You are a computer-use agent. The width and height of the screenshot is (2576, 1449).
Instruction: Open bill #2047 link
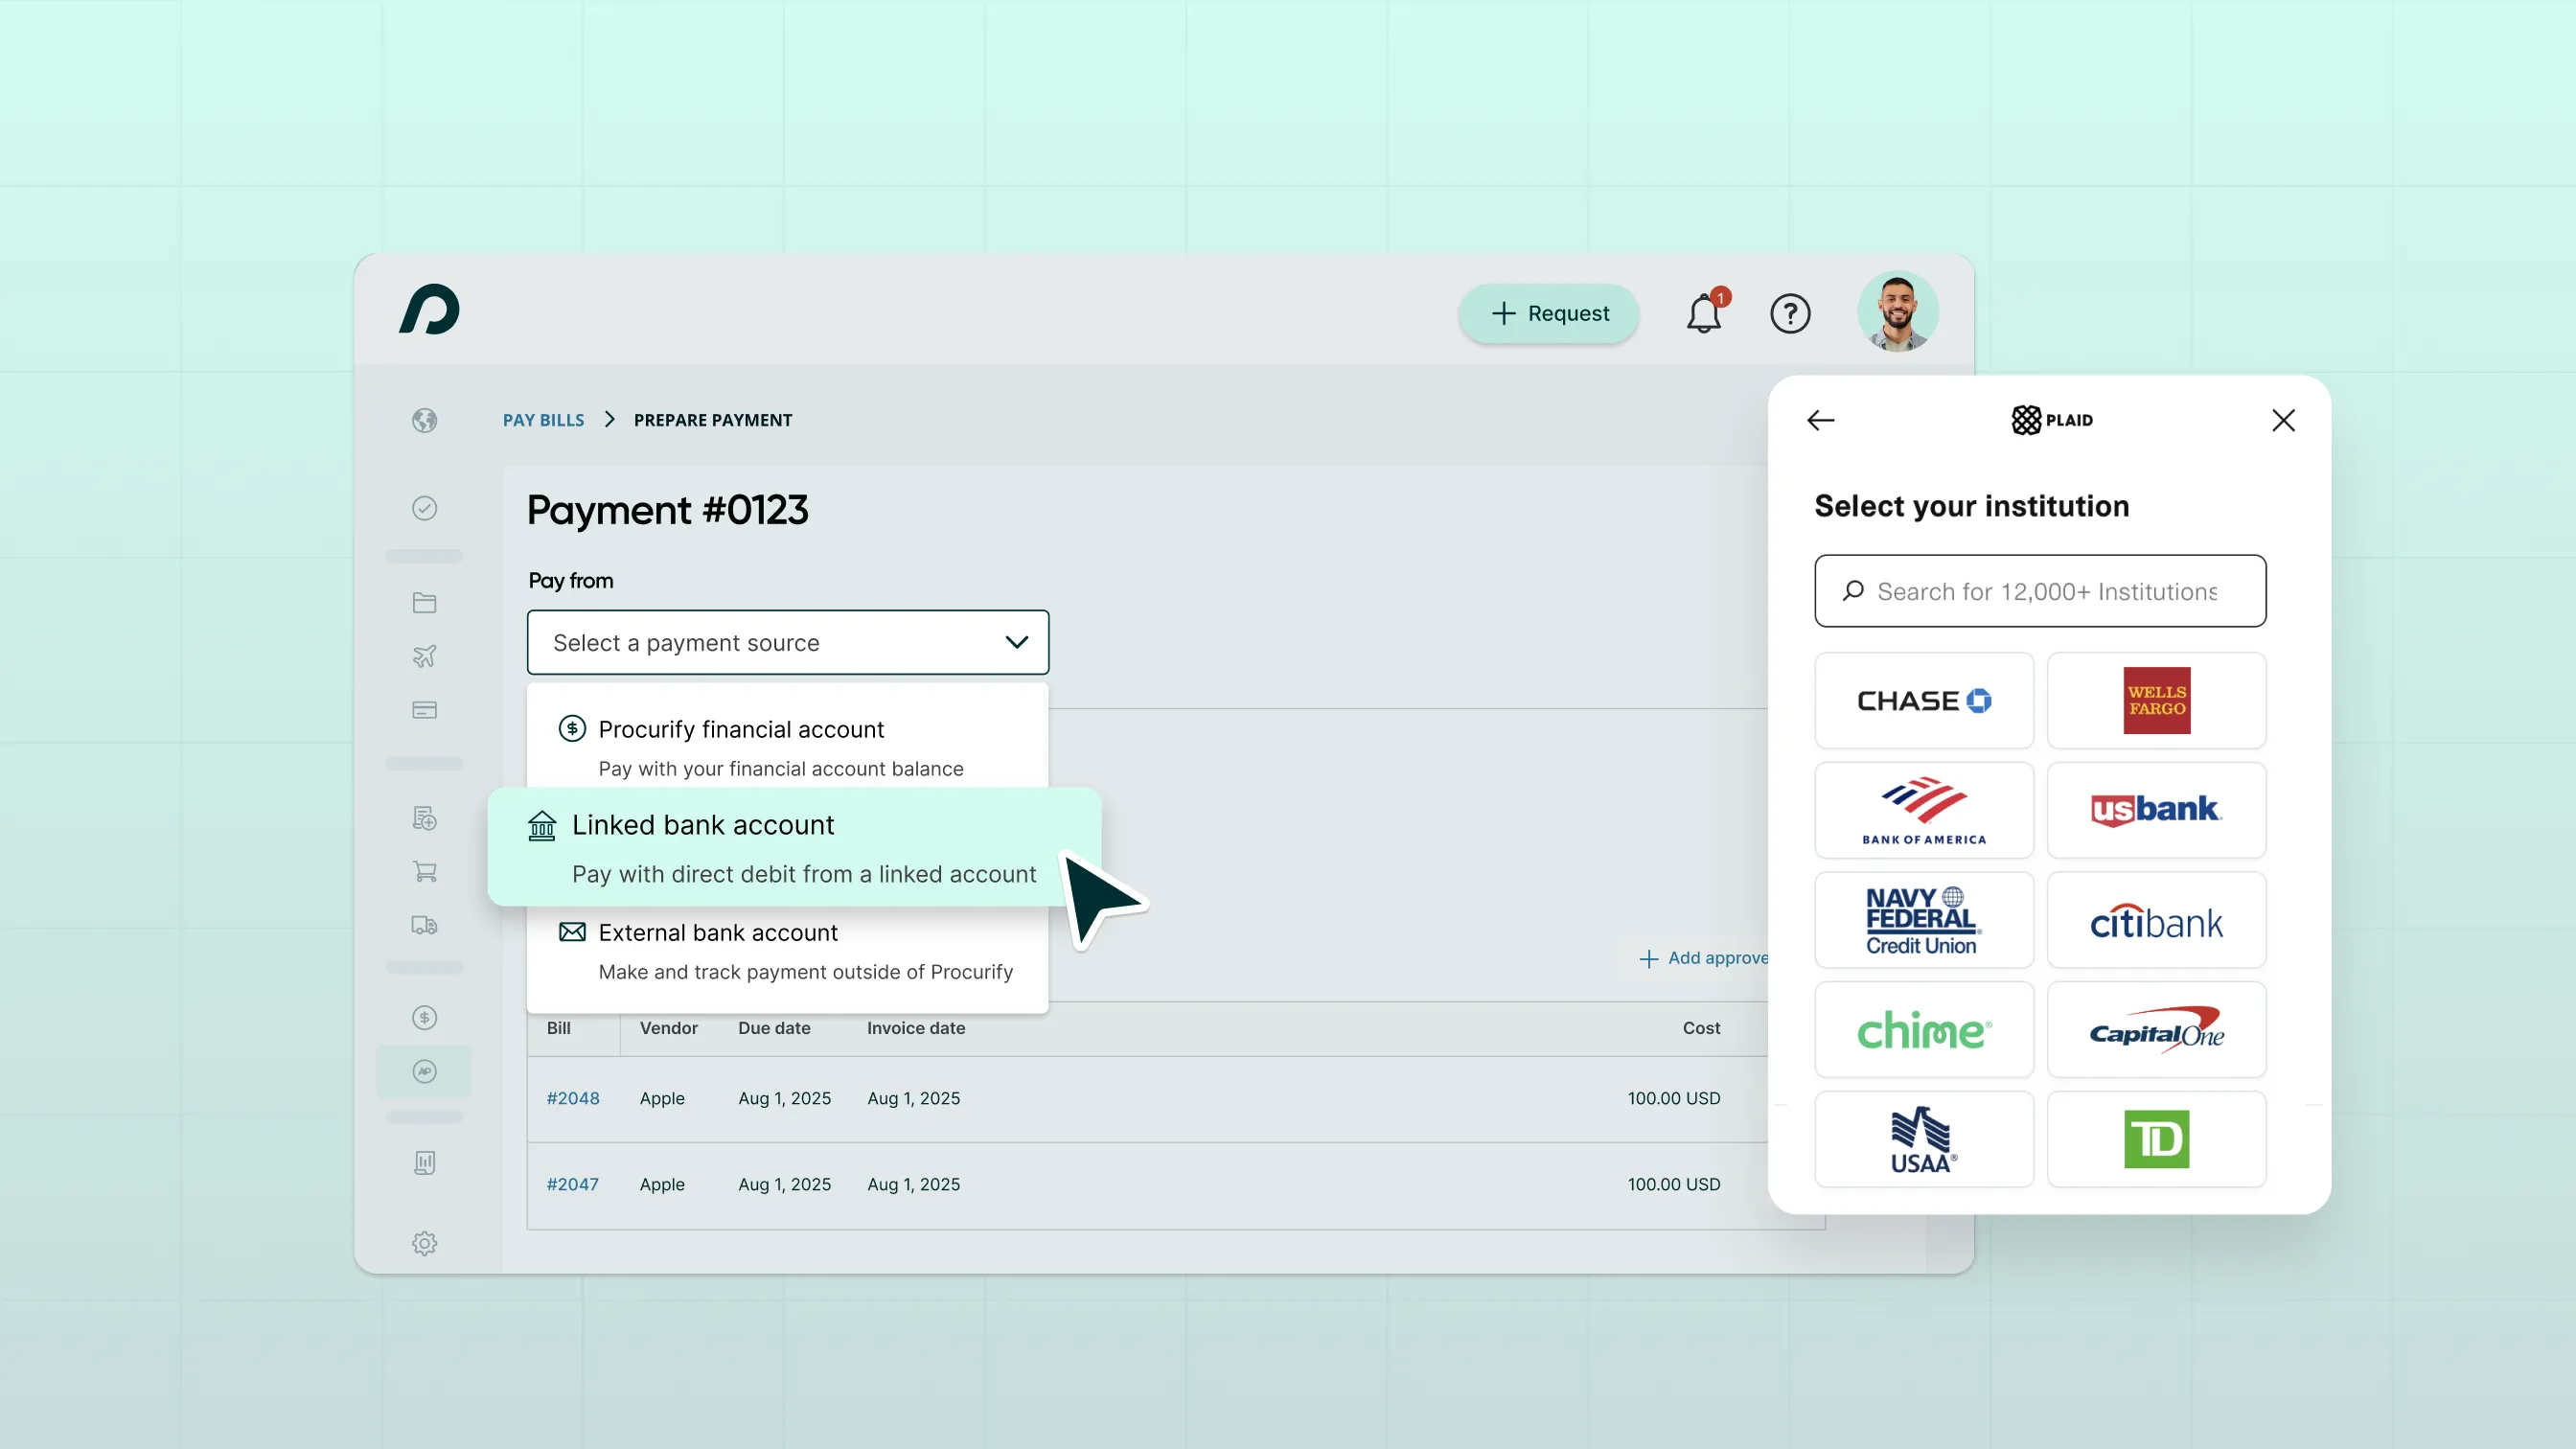[x=572, y=1184]
